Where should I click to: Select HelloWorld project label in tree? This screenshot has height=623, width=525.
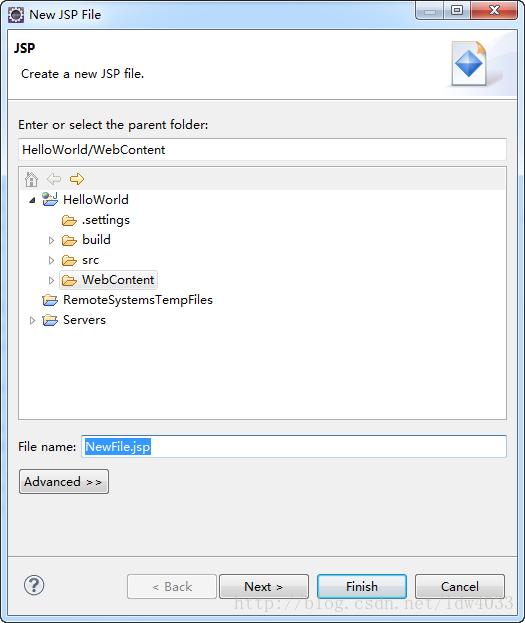[x=96, y=199]
